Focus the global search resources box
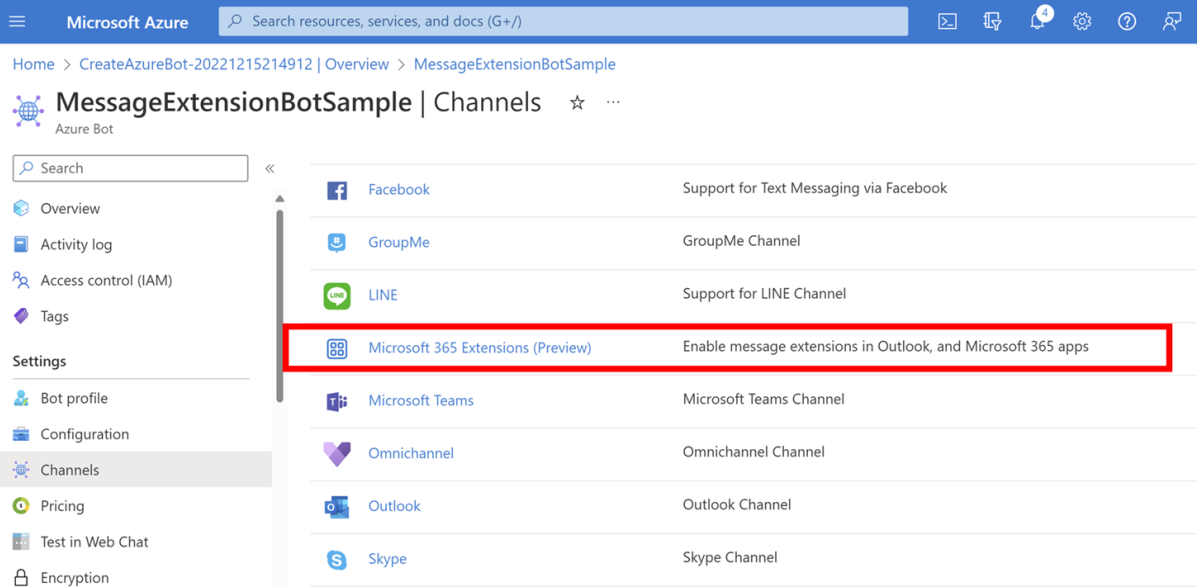Viewport: 1197px width, 587px height. [x=563, y=21]
